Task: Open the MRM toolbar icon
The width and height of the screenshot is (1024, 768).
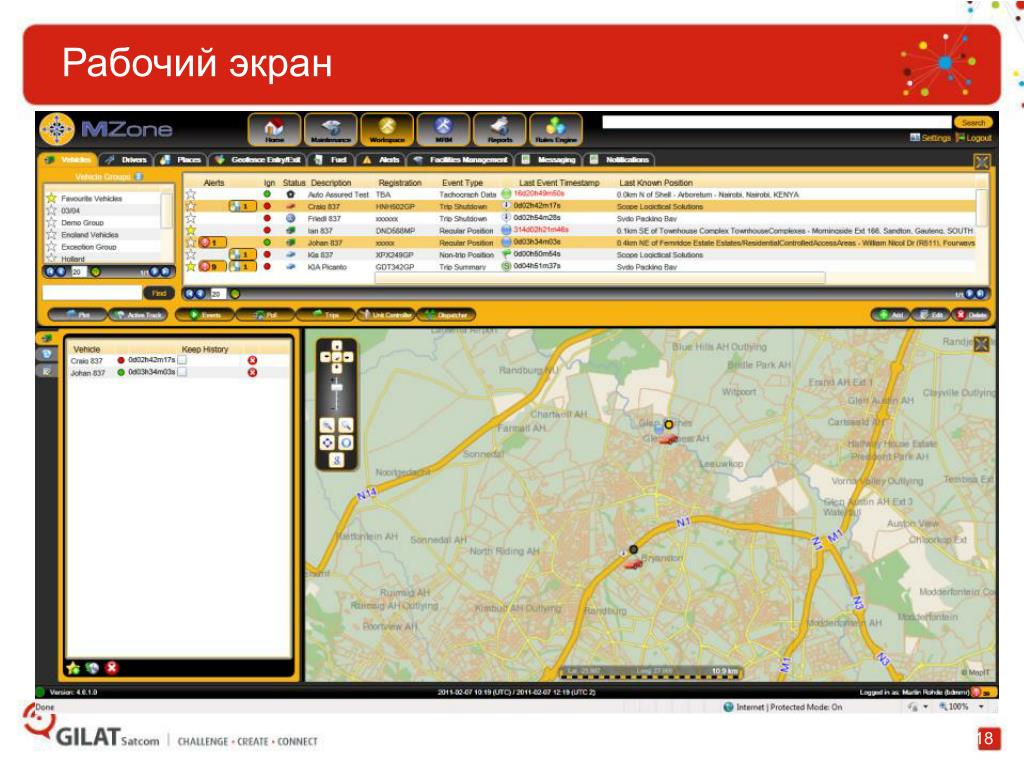Action: pyautogui.click(x=443, y=129)
